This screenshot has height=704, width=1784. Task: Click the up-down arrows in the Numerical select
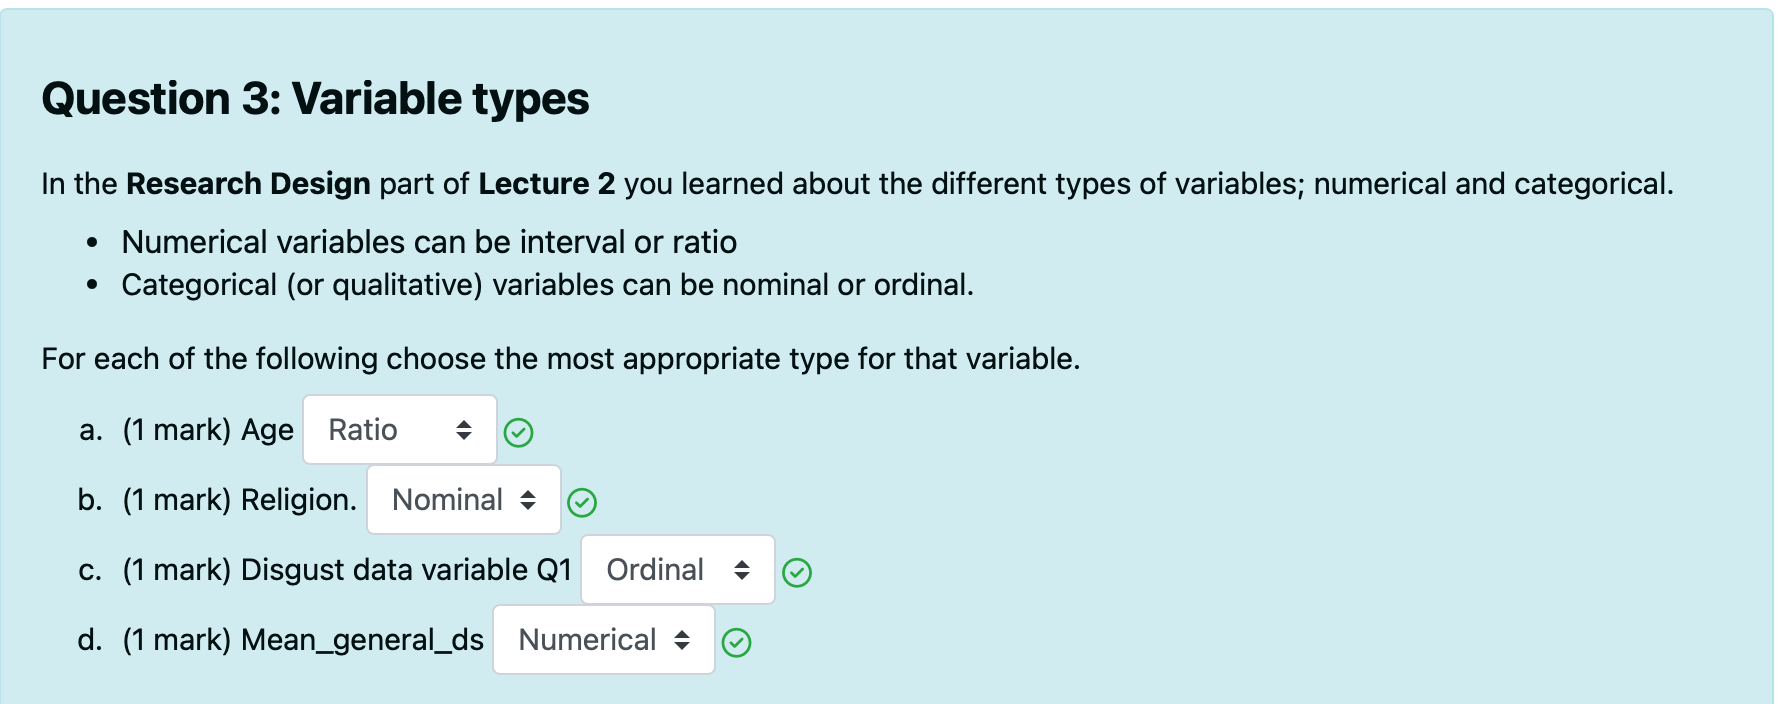[x=682, y=640]
